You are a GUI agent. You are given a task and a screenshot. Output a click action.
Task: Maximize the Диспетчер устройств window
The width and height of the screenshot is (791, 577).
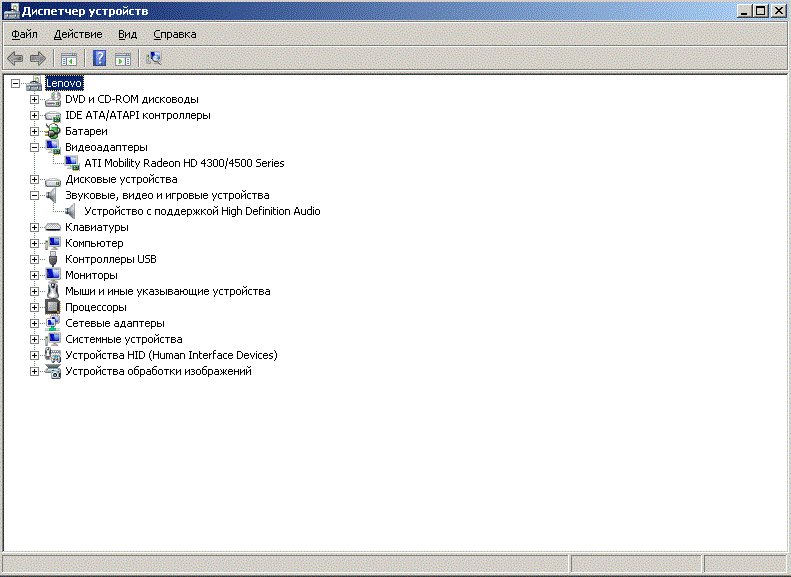pos(761,11)
